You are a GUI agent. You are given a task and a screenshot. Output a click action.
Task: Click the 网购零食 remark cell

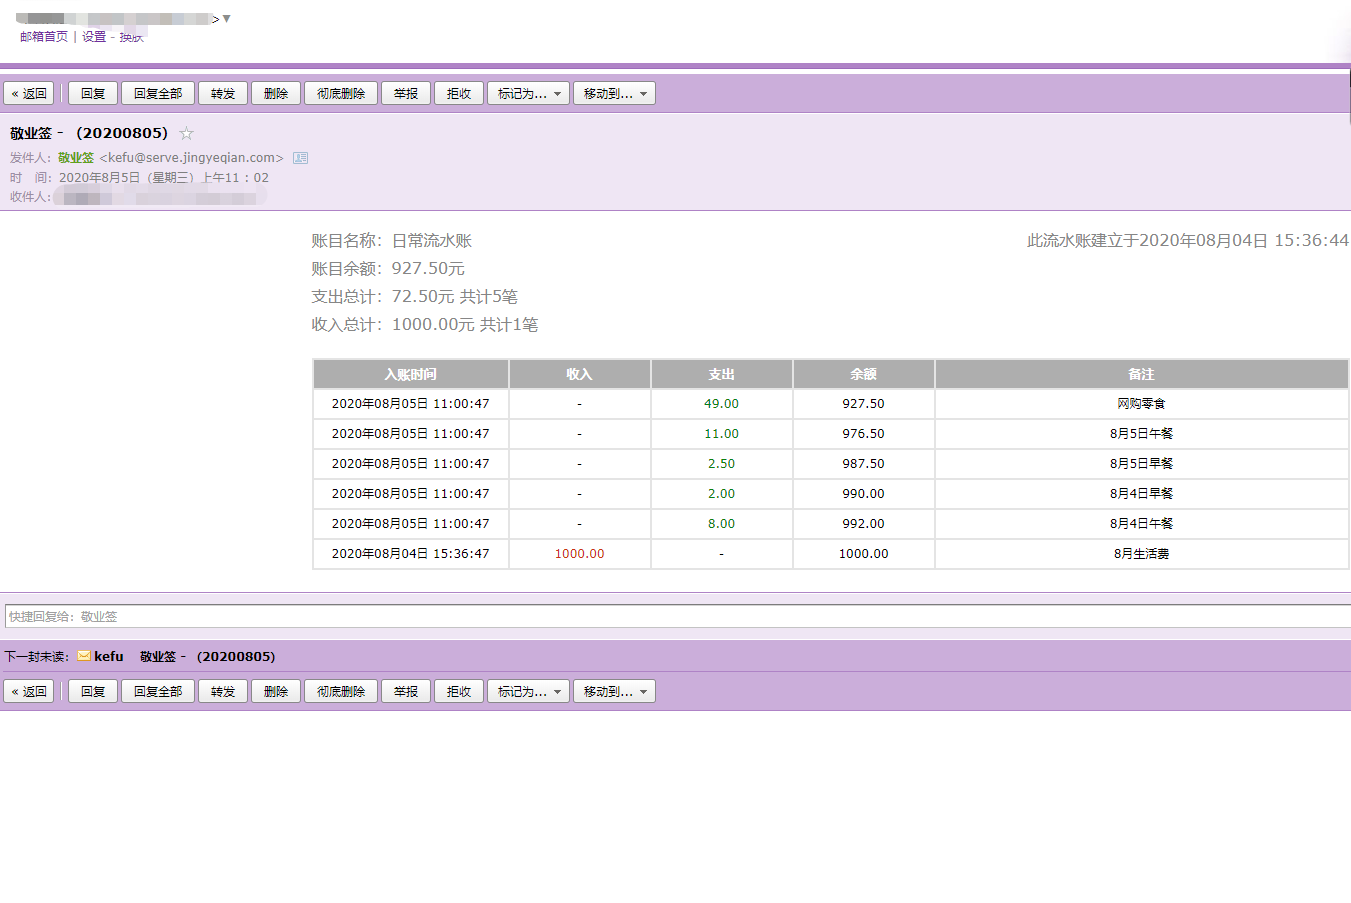pyautogui.click(x=1142, y=404)
